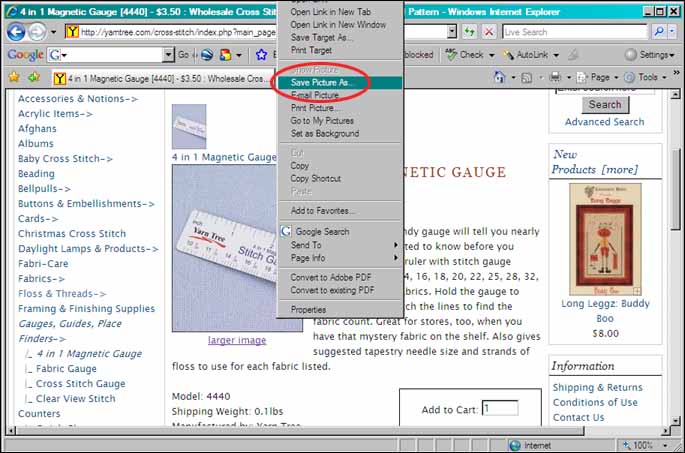685x453 pixels.
Task: Click the Long Leggz: Buddy Boo link
Action: point(605,311)
